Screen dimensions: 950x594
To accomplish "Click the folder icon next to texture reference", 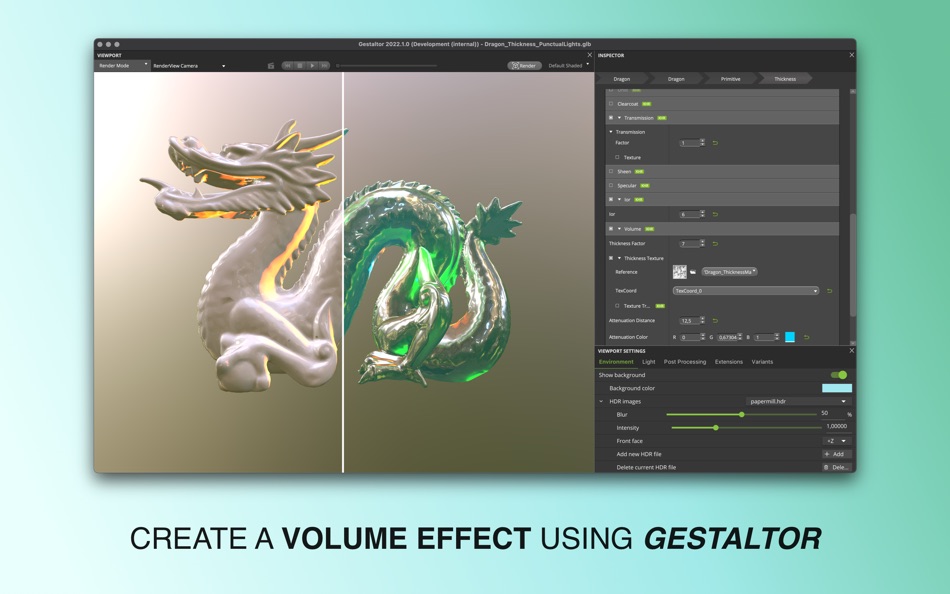I will (x=693, y=272).
